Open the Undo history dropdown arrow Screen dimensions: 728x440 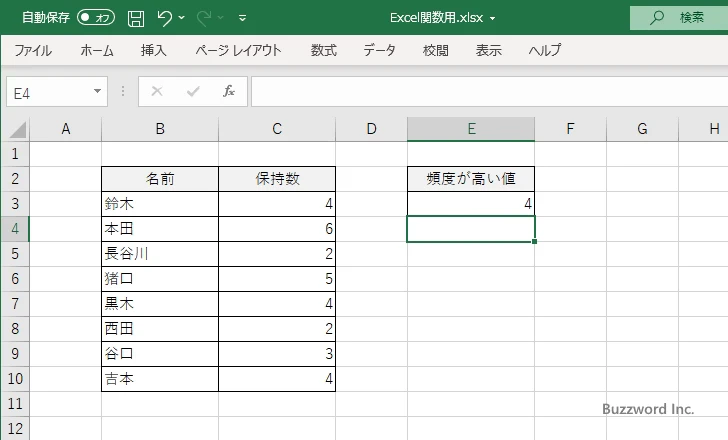[x=182, y=18]
